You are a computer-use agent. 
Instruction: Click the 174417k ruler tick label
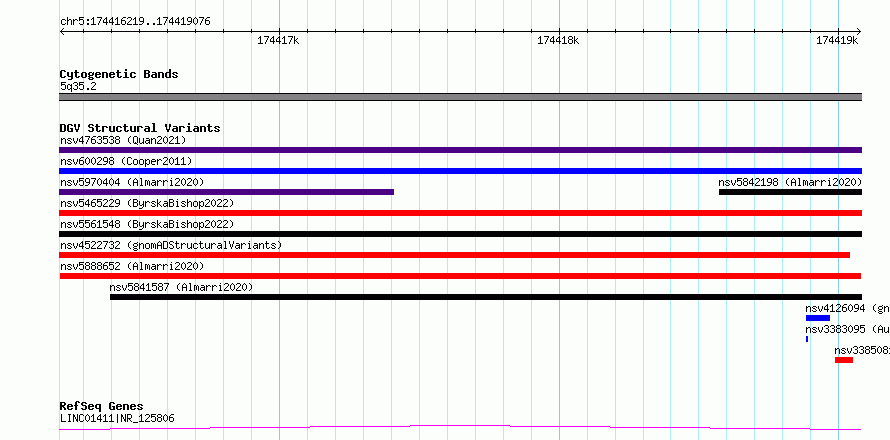click(278, 40)
